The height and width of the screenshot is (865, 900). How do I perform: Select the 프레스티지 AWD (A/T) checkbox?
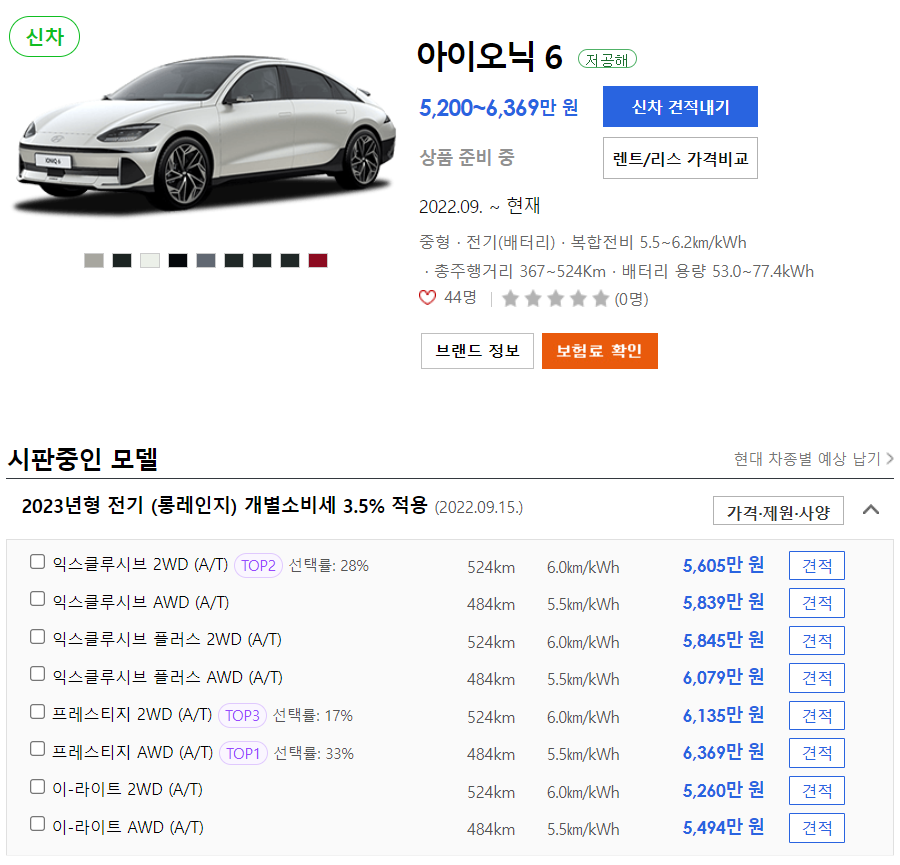[37, 748]
